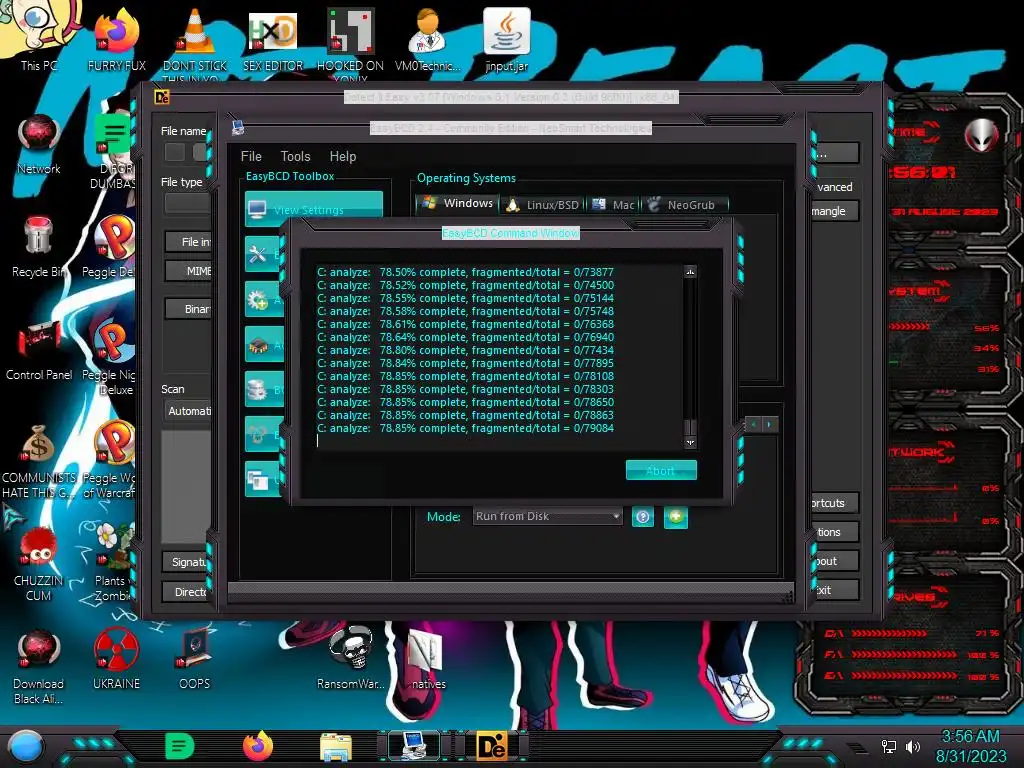Click the About button in Detect It Easy
1024x768 pixels.
click(x=835, y=561)
